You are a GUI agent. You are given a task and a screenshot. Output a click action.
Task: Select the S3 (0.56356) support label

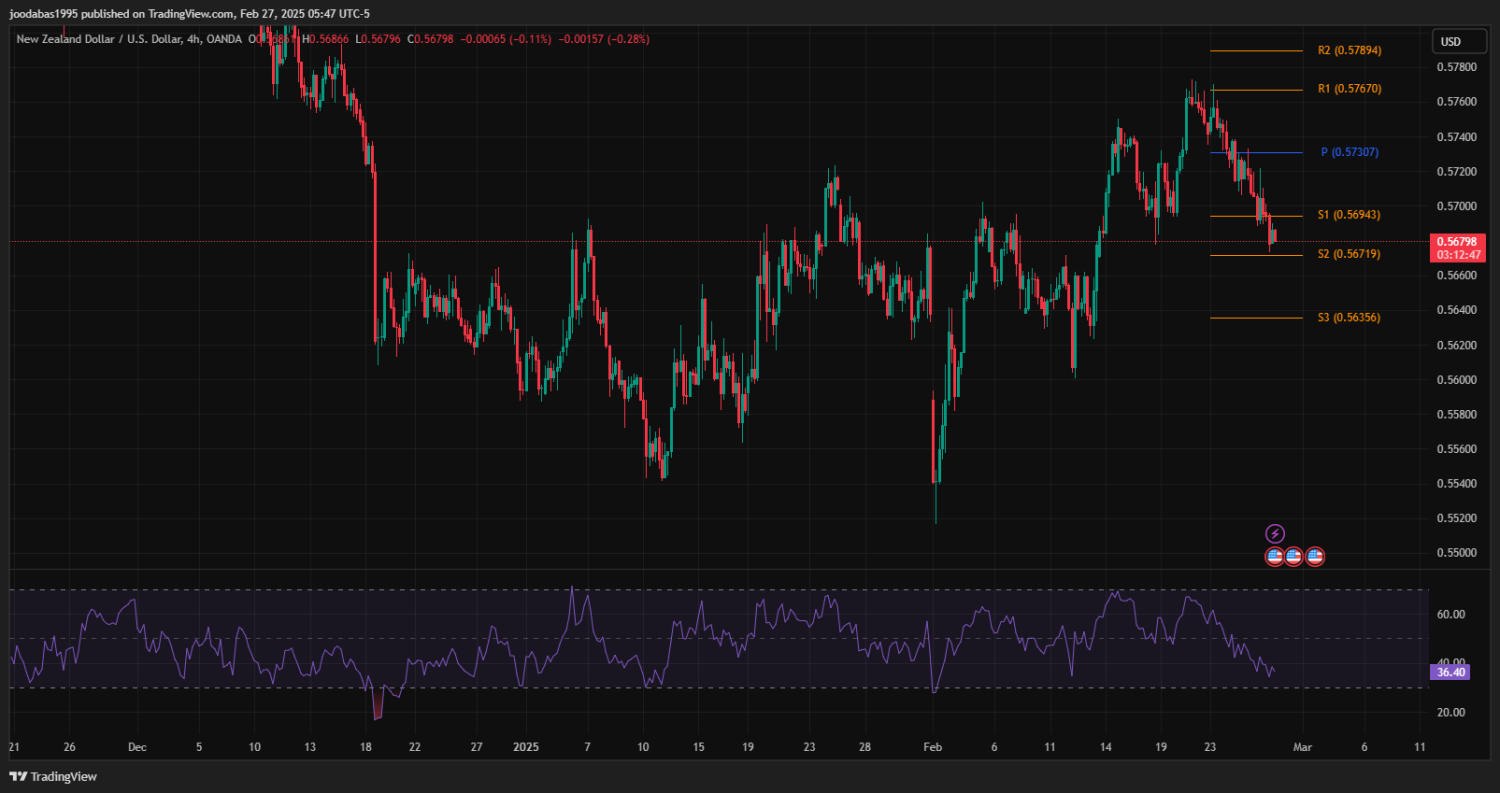(x=1349, y=317)
